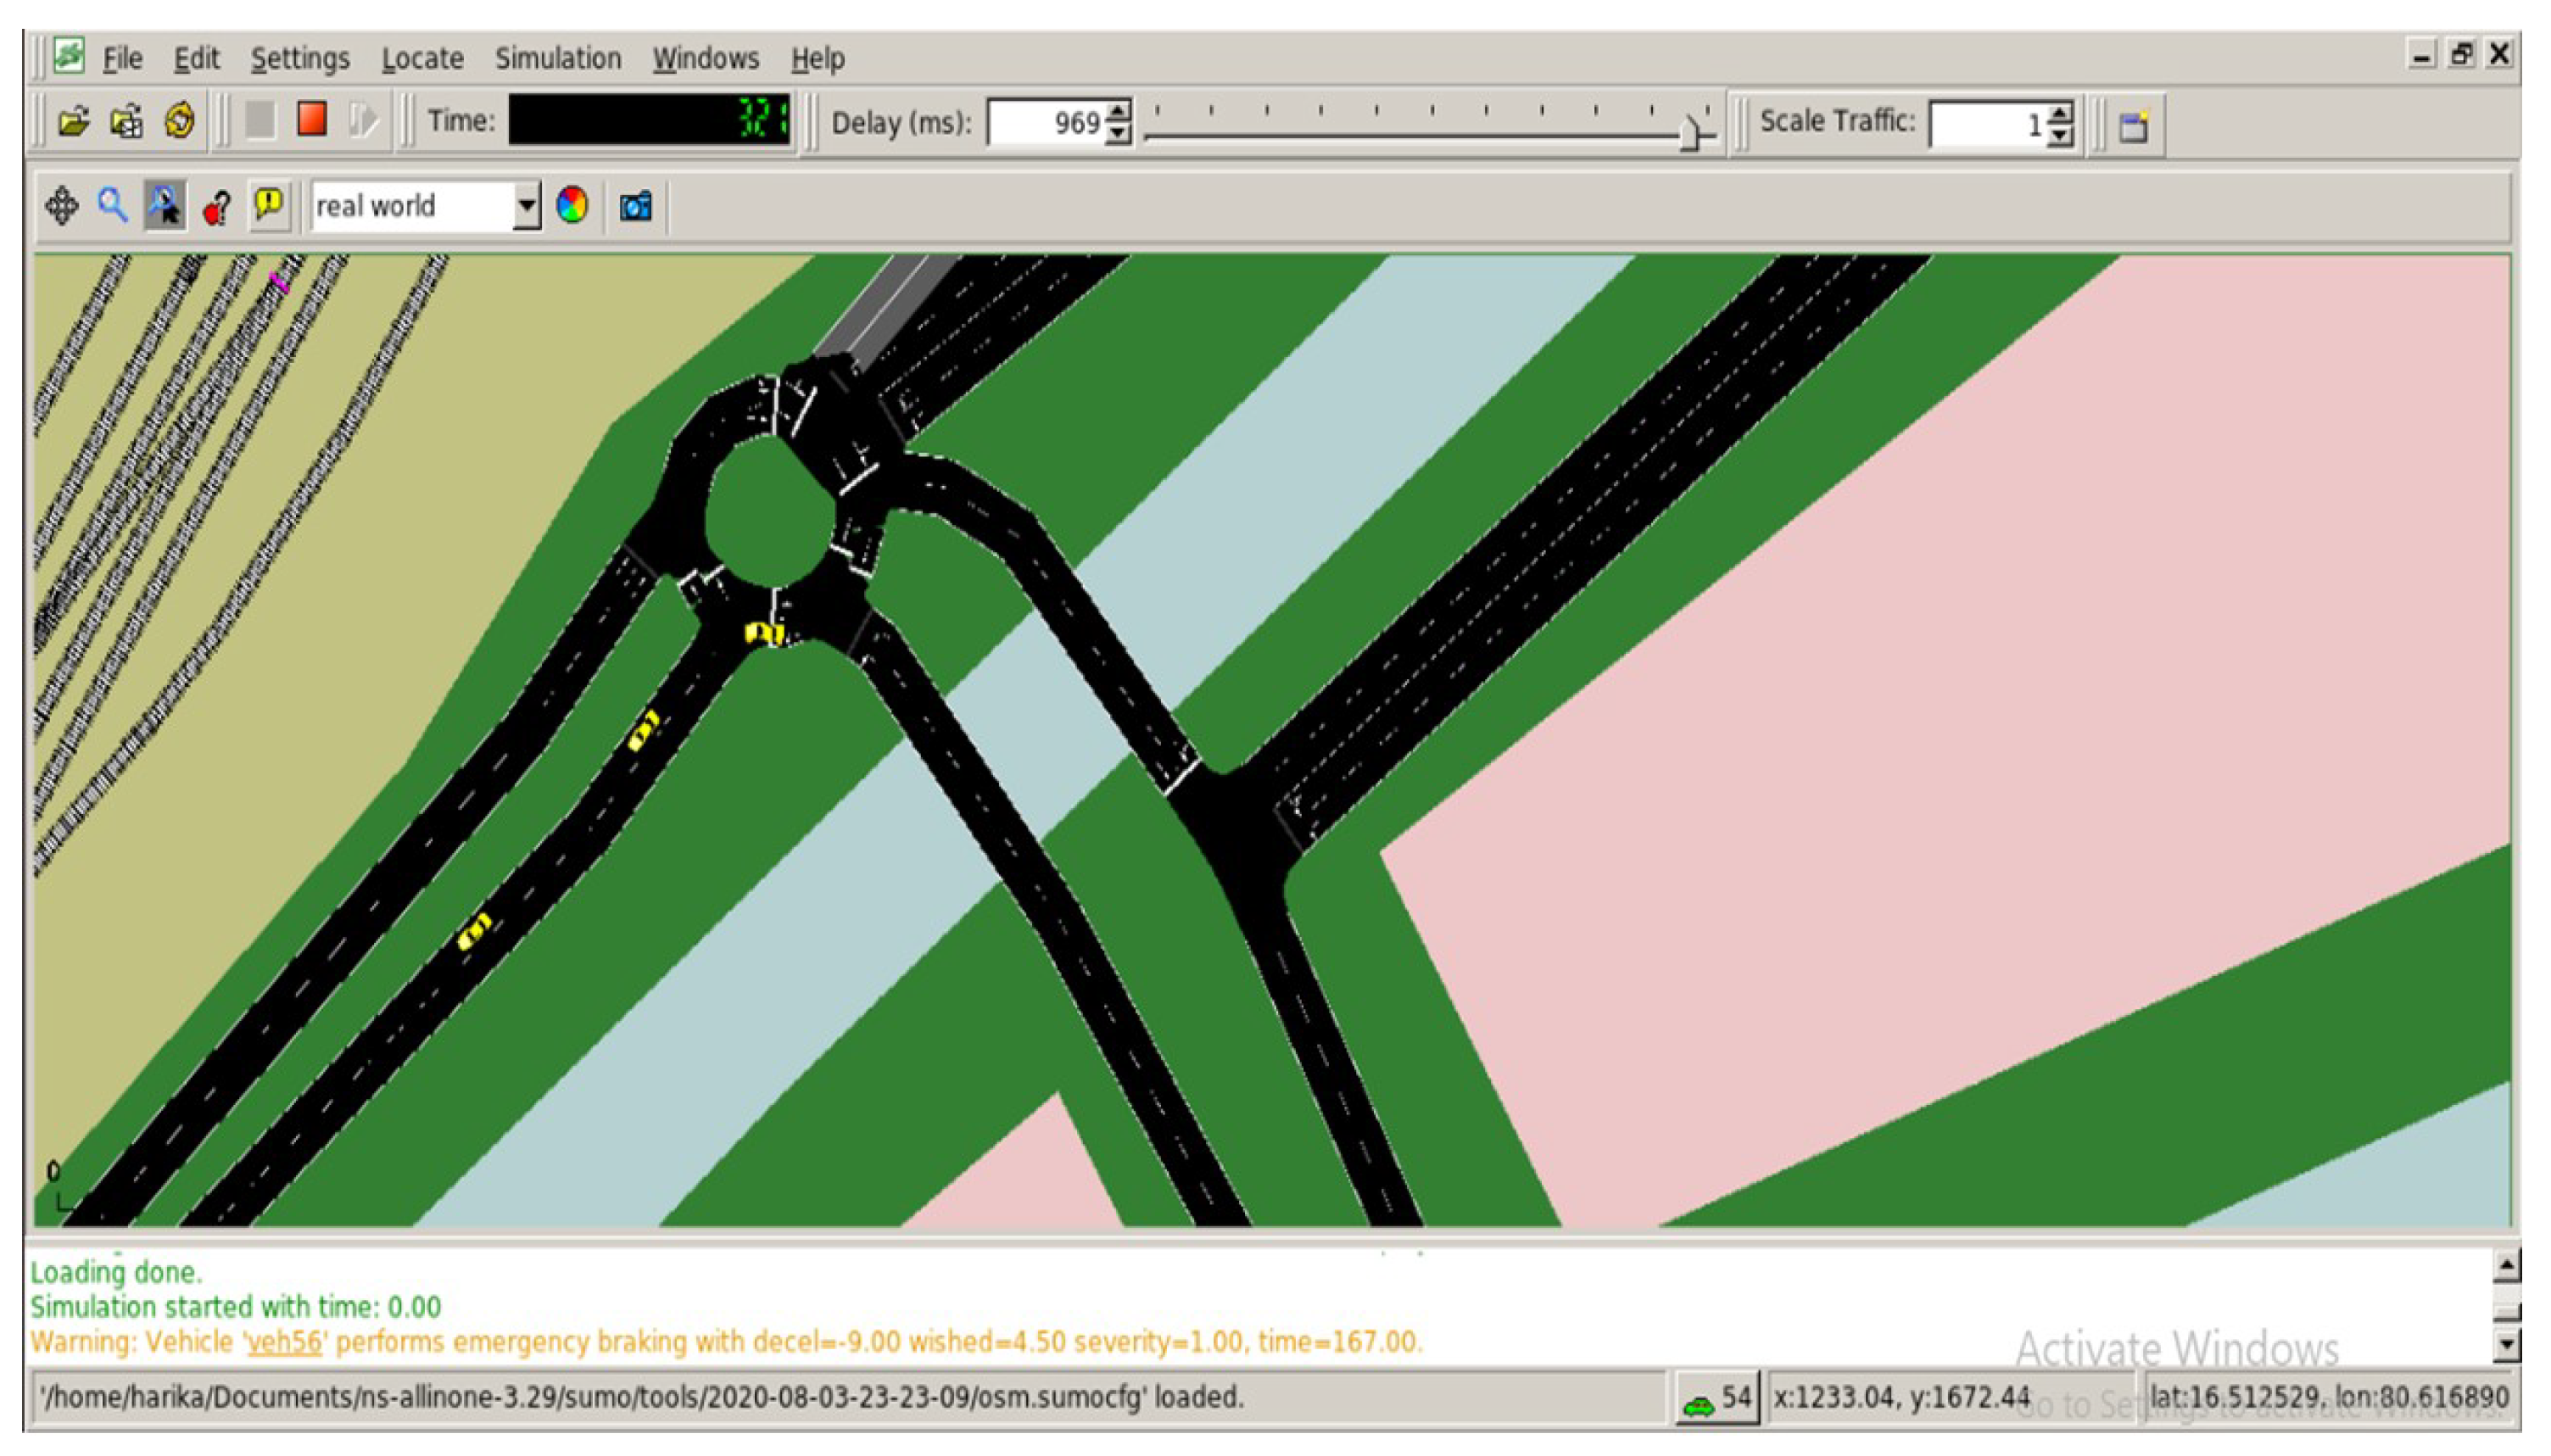The height and width of the screenshot is (1456, 2551).
Task: Click the 'veh56' vehicle link
Action: [x=285, y=1341]
